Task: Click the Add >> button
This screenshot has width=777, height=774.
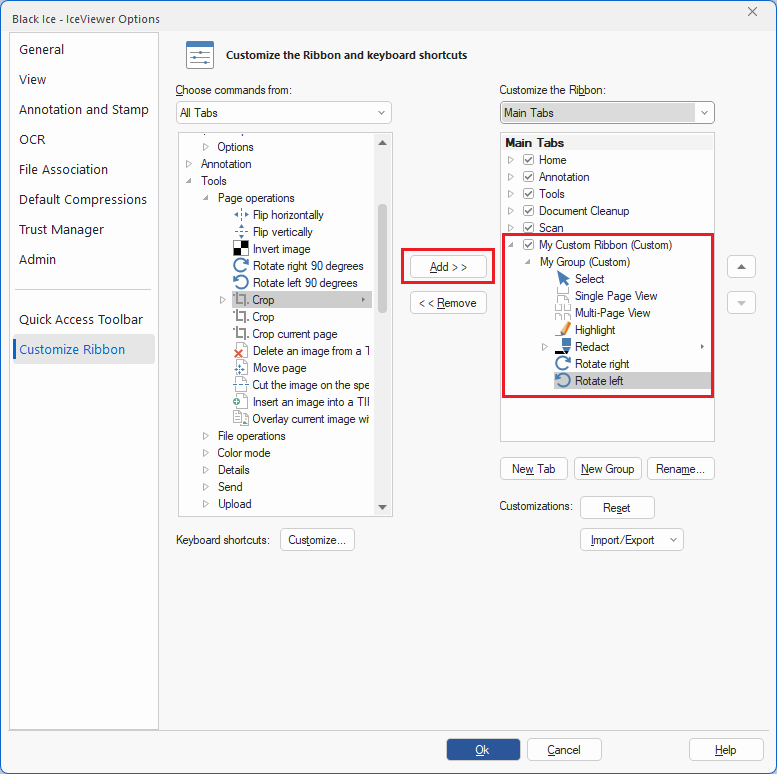Action: [x=448, y=267]
